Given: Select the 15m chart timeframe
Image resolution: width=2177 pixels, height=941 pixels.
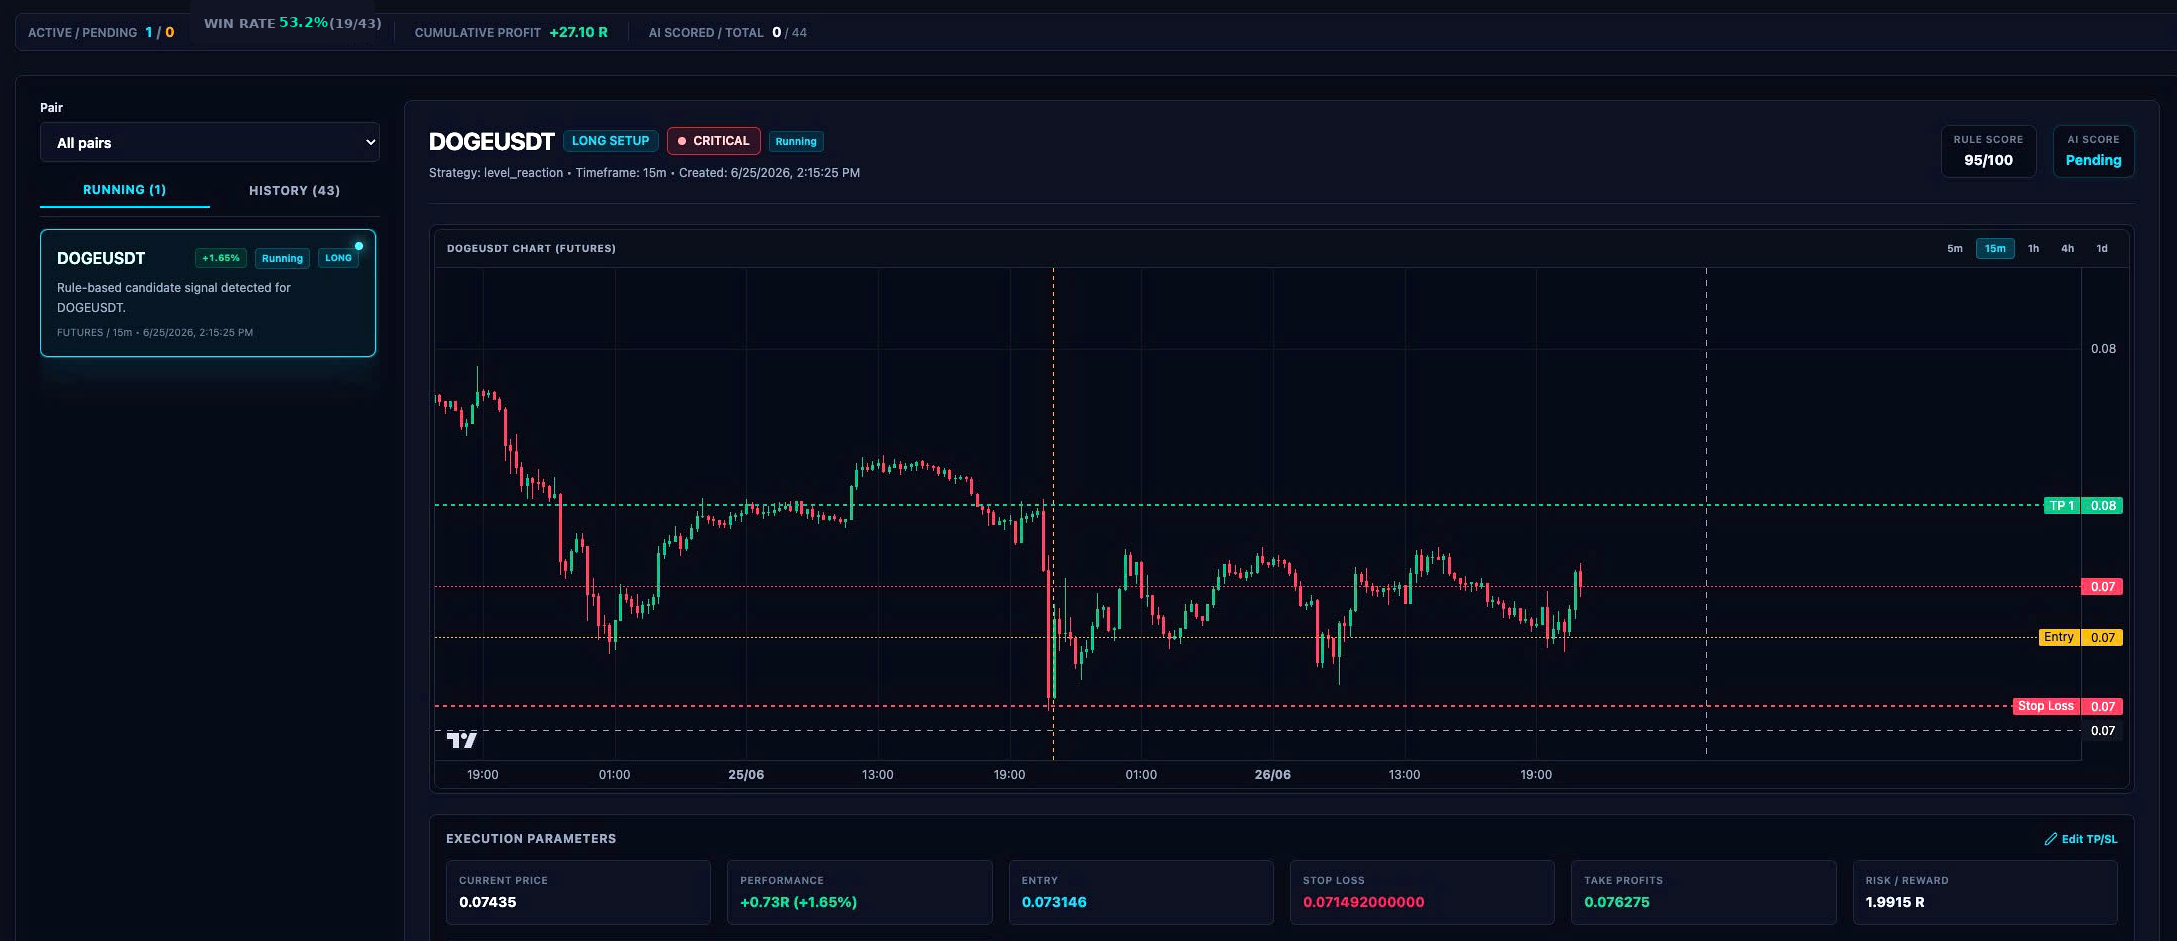Looking at the screenshot, I should point(1995,249).
